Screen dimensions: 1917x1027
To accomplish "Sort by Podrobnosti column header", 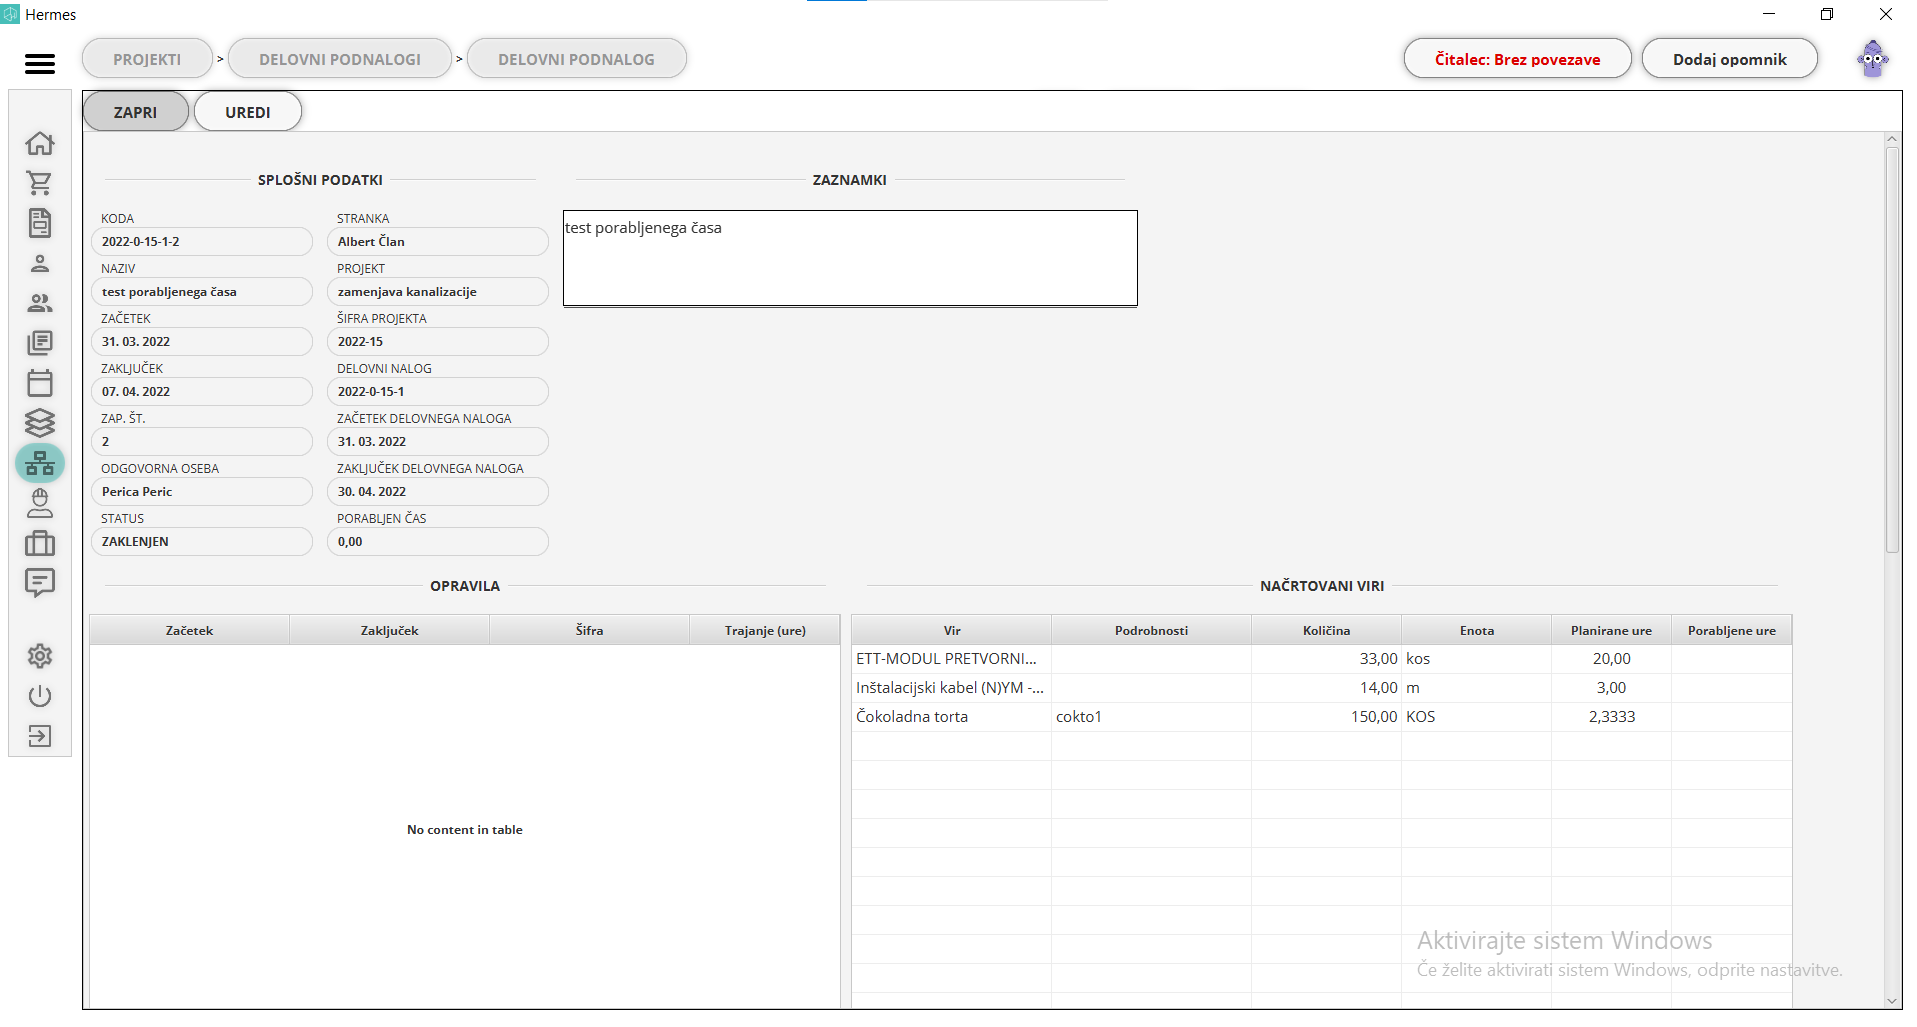I will [x=1152, y=631].
